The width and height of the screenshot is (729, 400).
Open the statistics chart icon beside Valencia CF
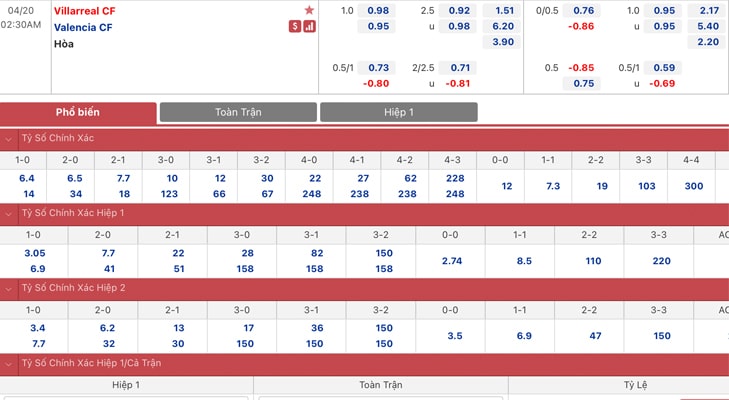(310, 27)
